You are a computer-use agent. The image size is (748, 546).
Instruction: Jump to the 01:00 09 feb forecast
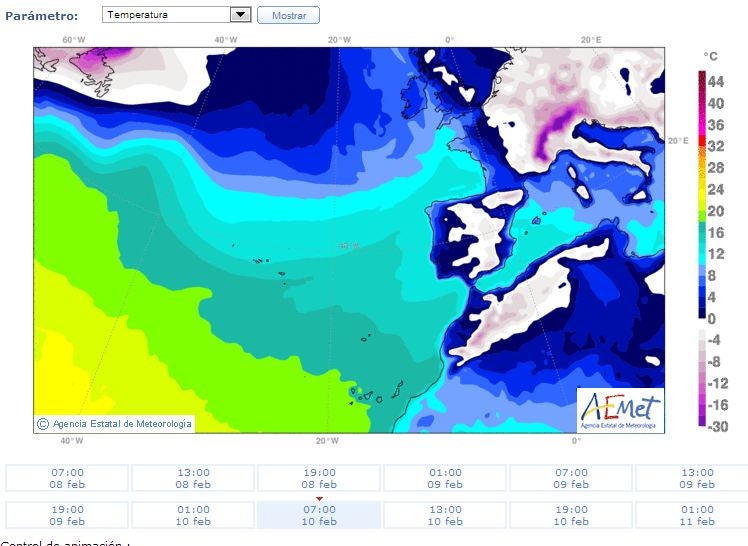445,478
